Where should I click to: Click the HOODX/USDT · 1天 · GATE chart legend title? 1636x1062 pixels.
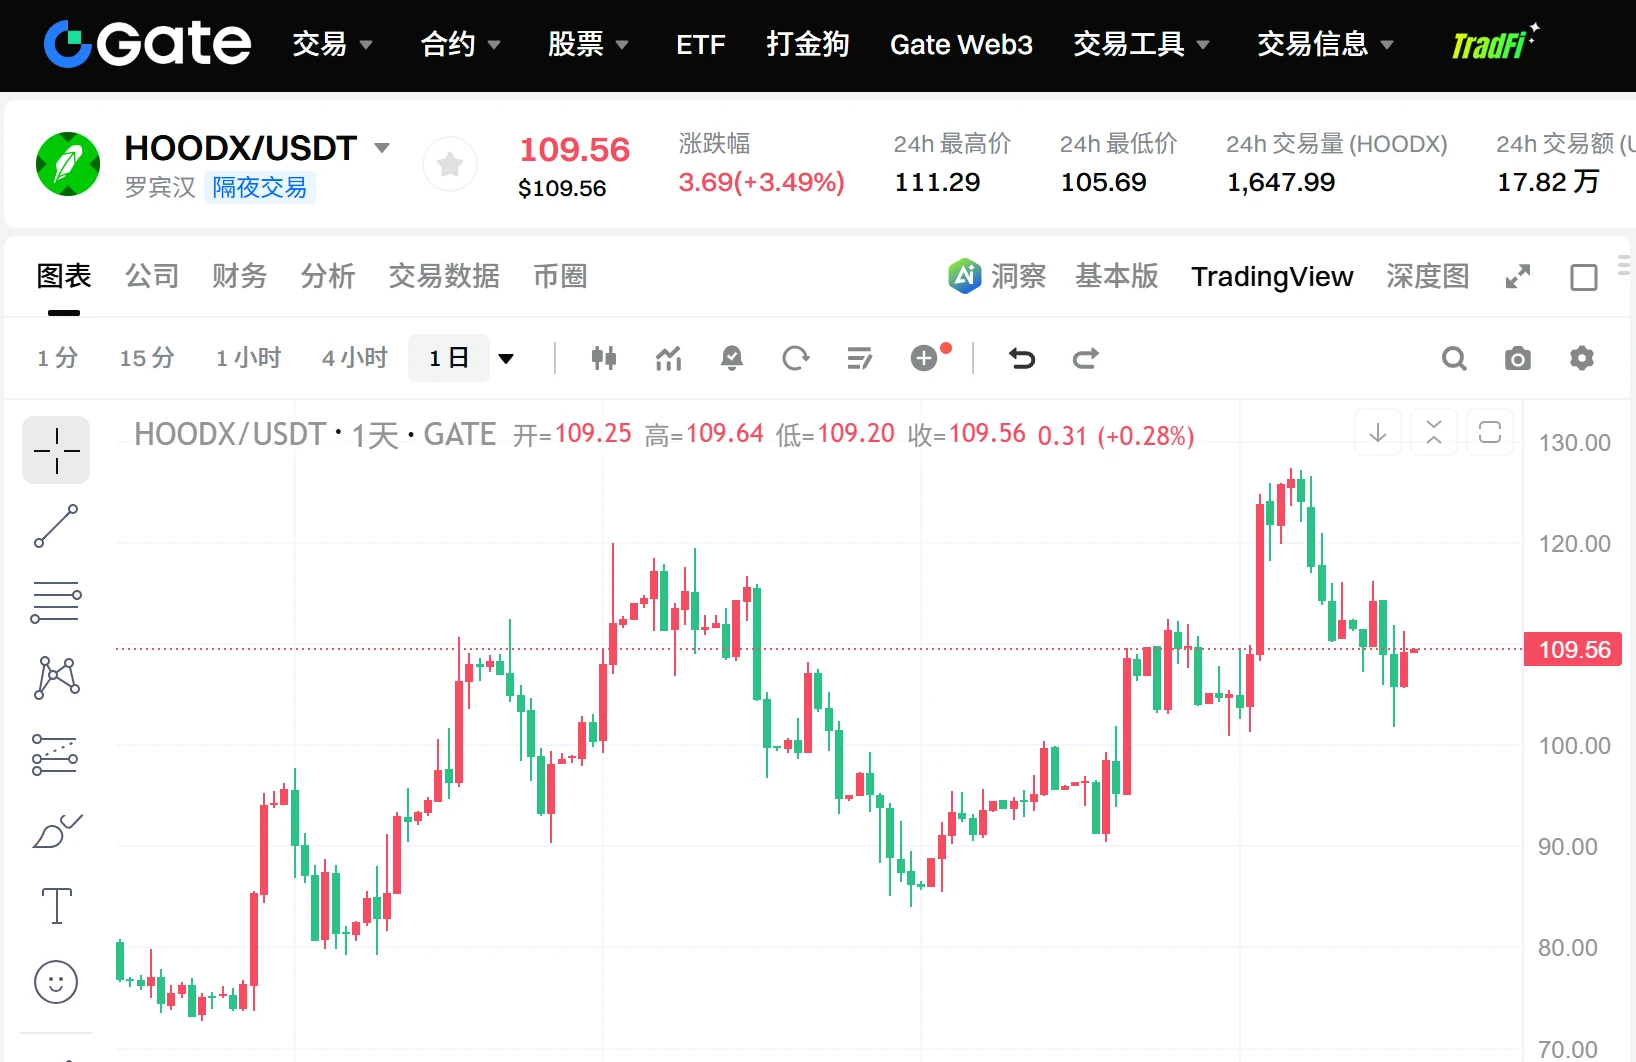point(315,435)
